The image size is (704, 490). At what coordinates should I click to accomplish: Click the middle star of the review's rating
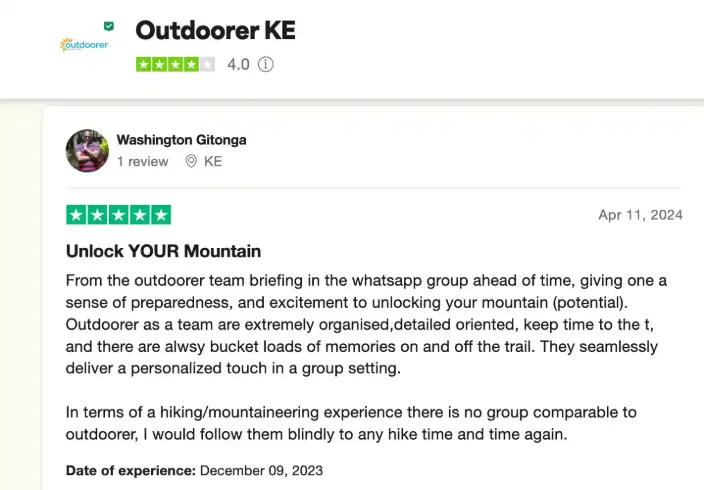pyautogui.click(x=119, y=215)
